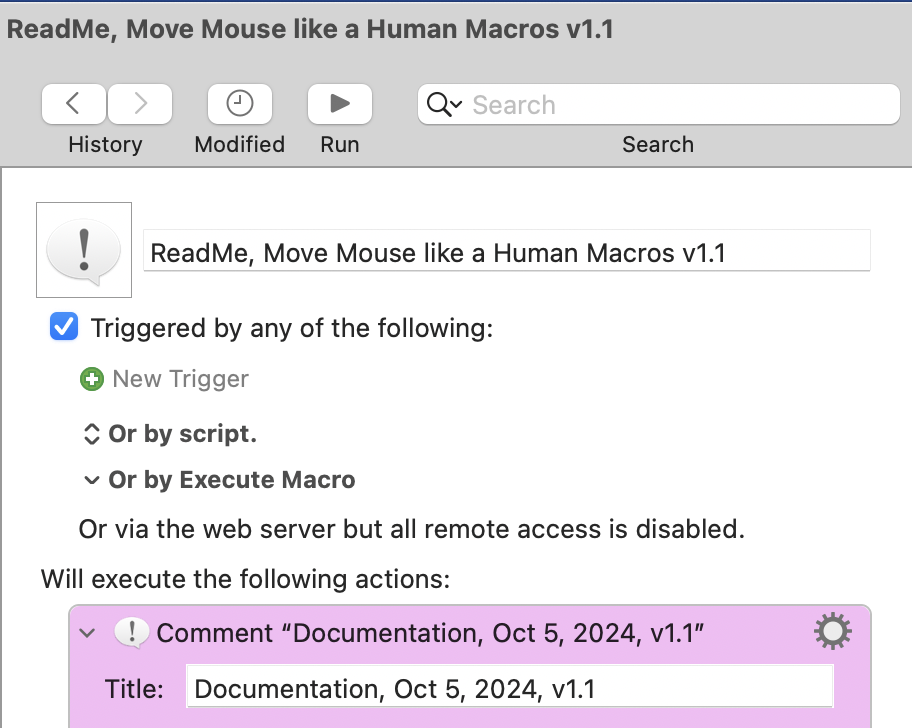Screen dimensions: 912x728
Task: Uncheck "Triggered by any of the following"
Action: click(65, 327)
